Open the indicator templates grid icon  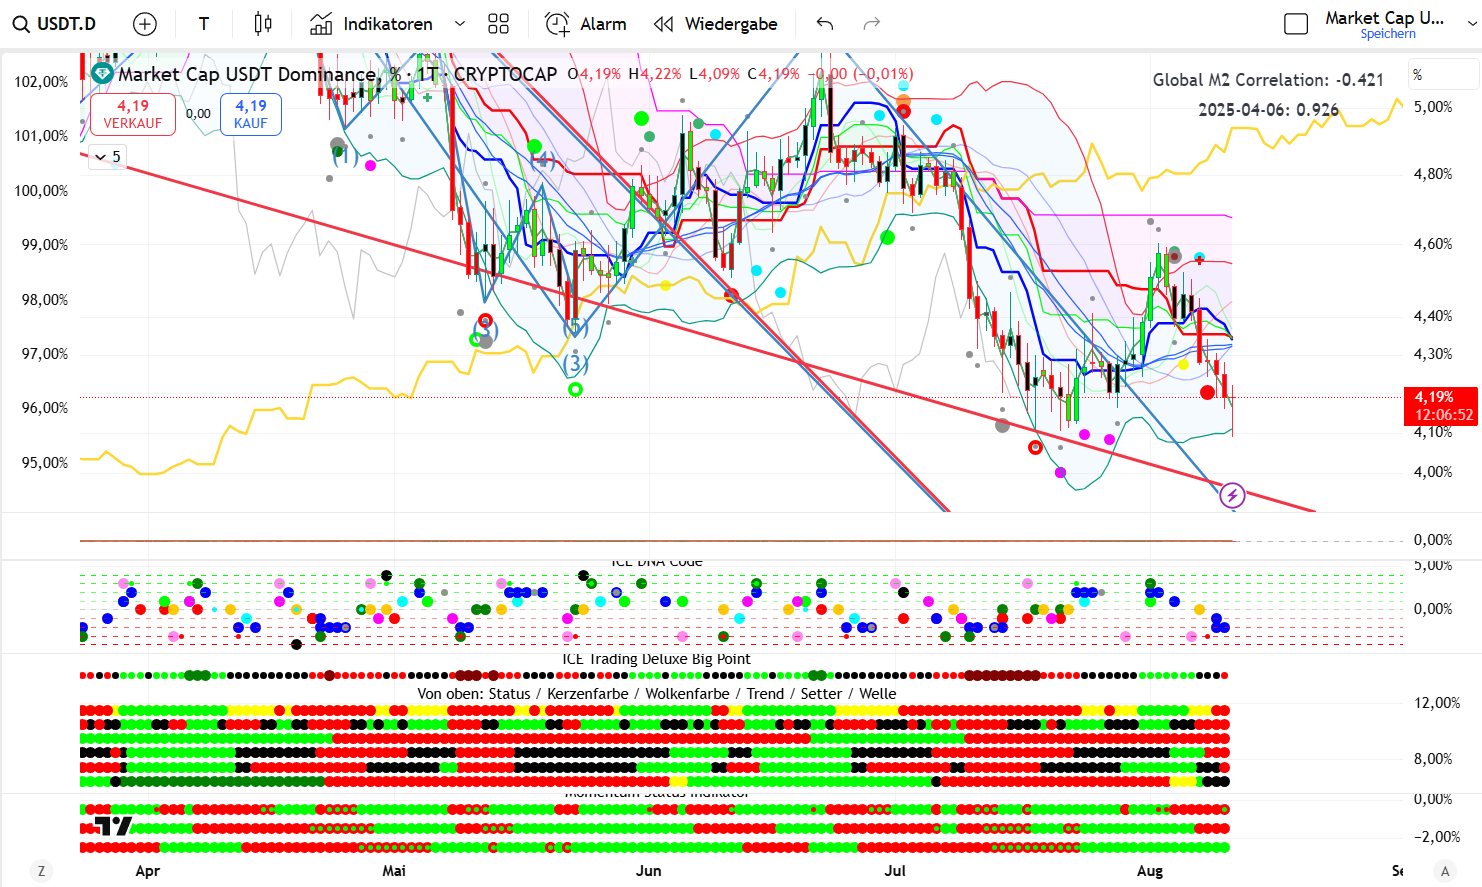498,24
